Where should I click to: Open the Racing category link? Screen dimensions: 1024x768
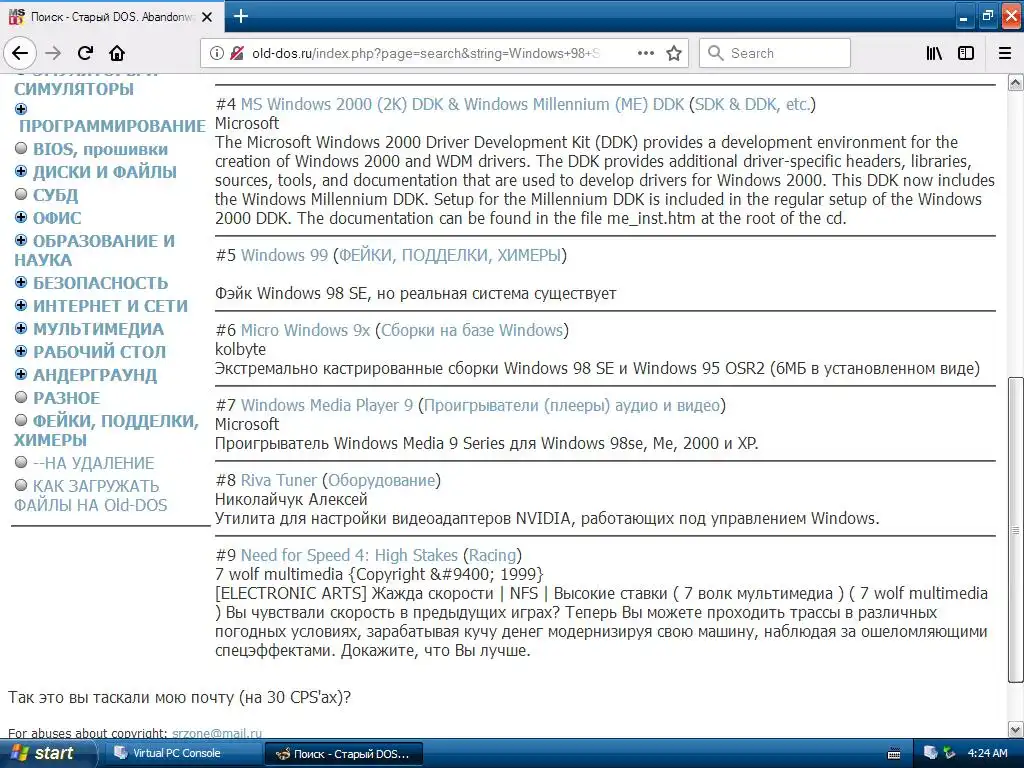pyautogui.click(x=492, y=556)
